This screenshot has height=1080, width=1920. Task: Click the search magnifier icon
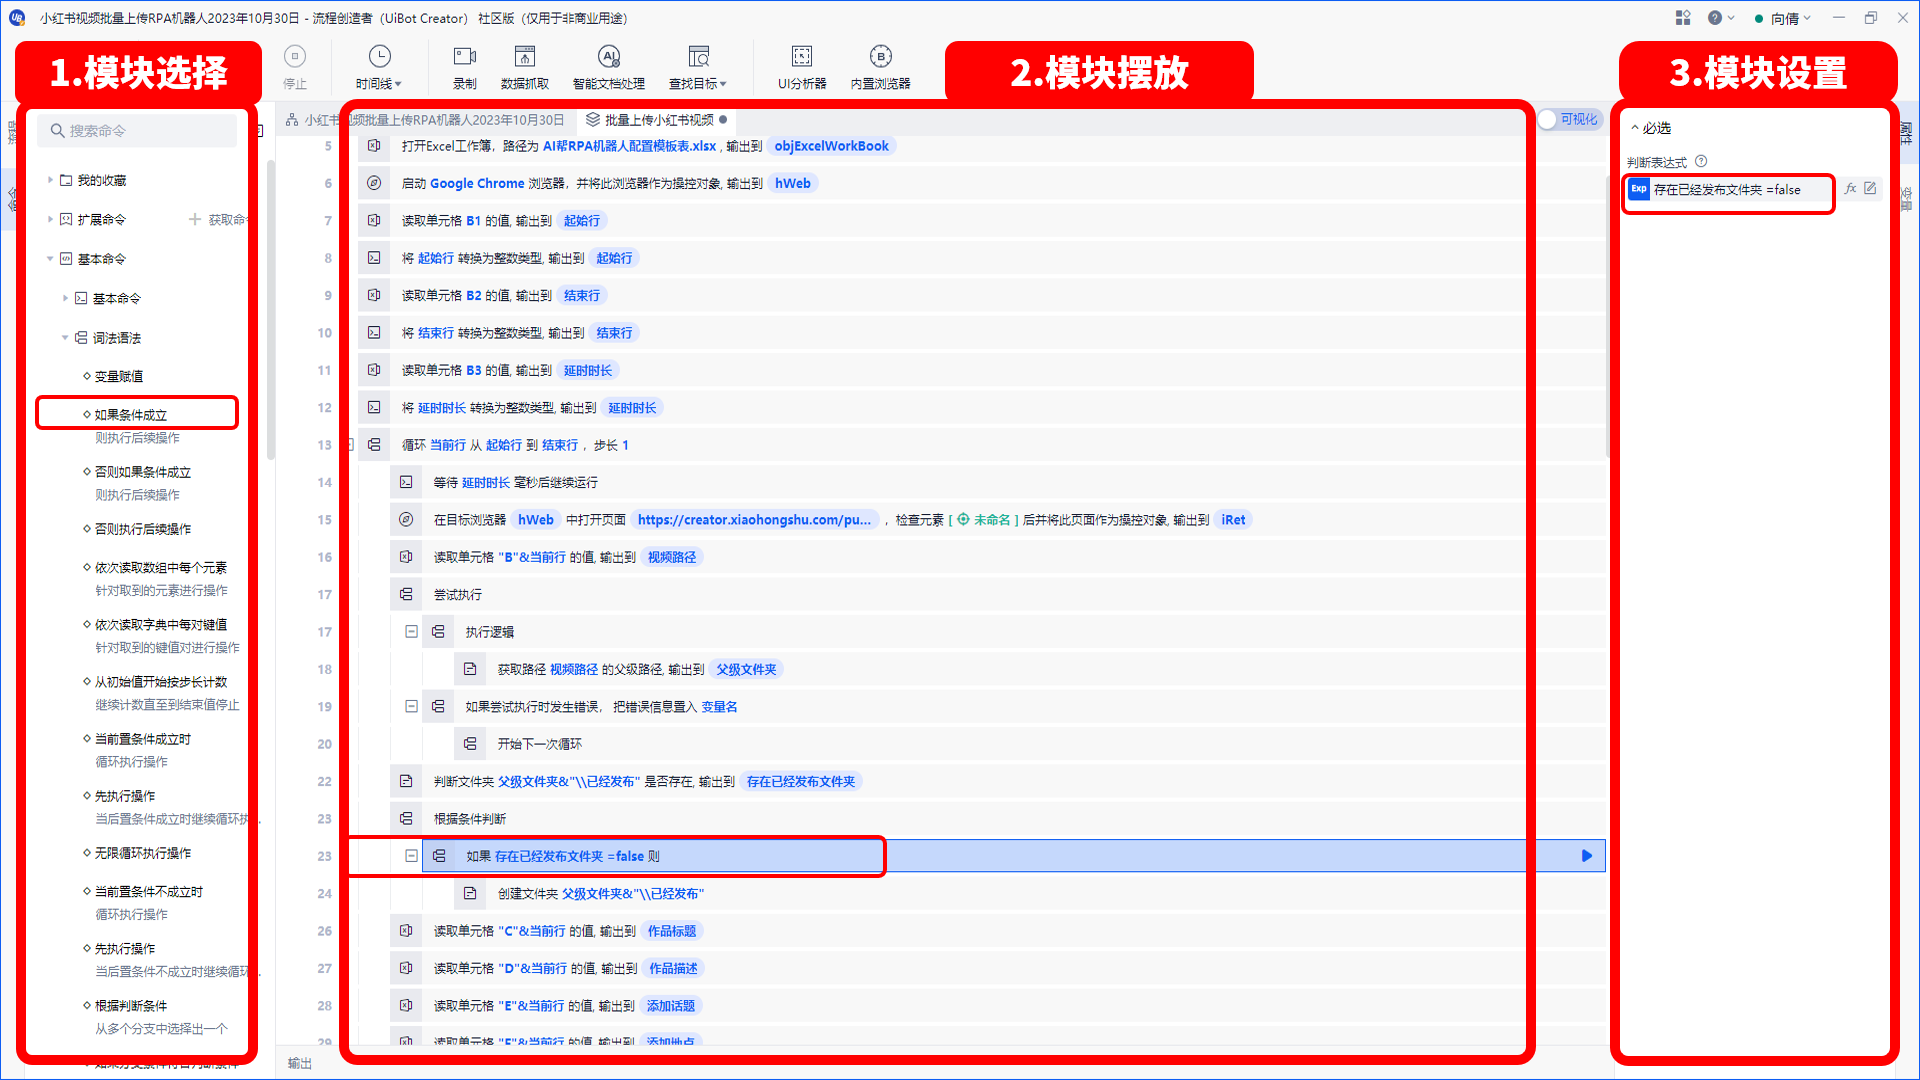pos(57,131)
